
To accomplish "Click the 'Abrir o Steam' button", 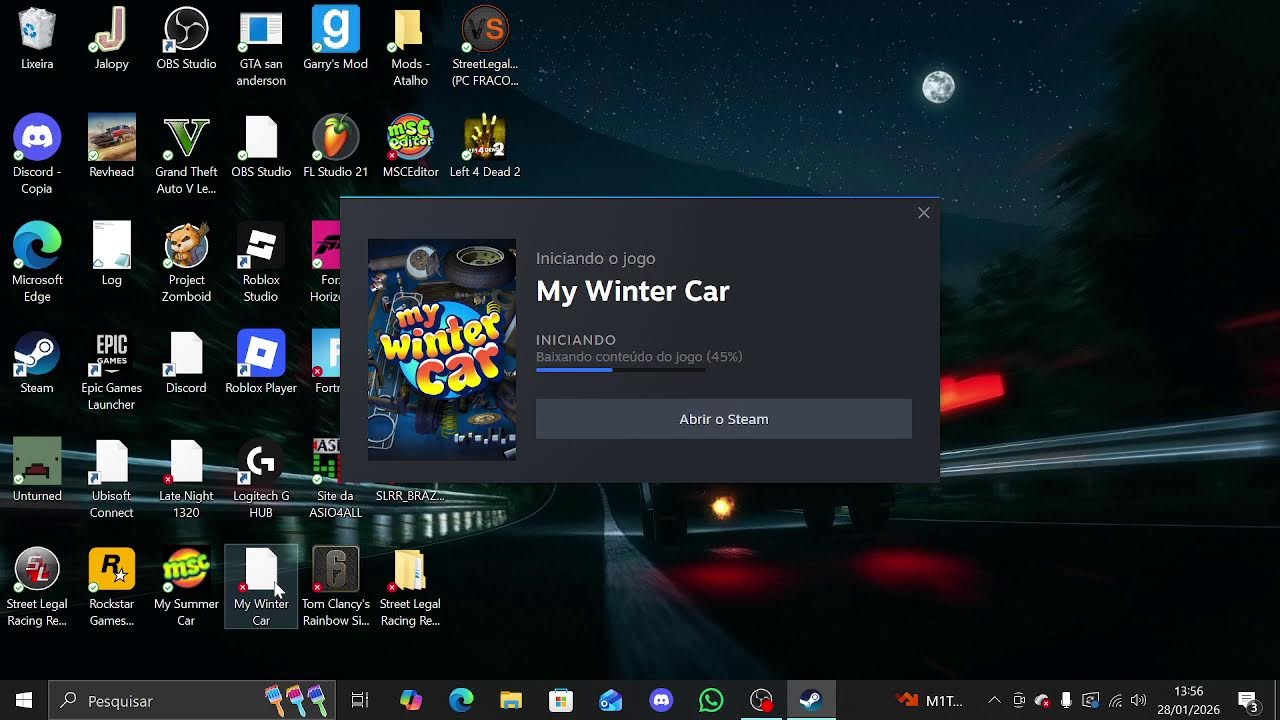I will (x=723, y=419).
